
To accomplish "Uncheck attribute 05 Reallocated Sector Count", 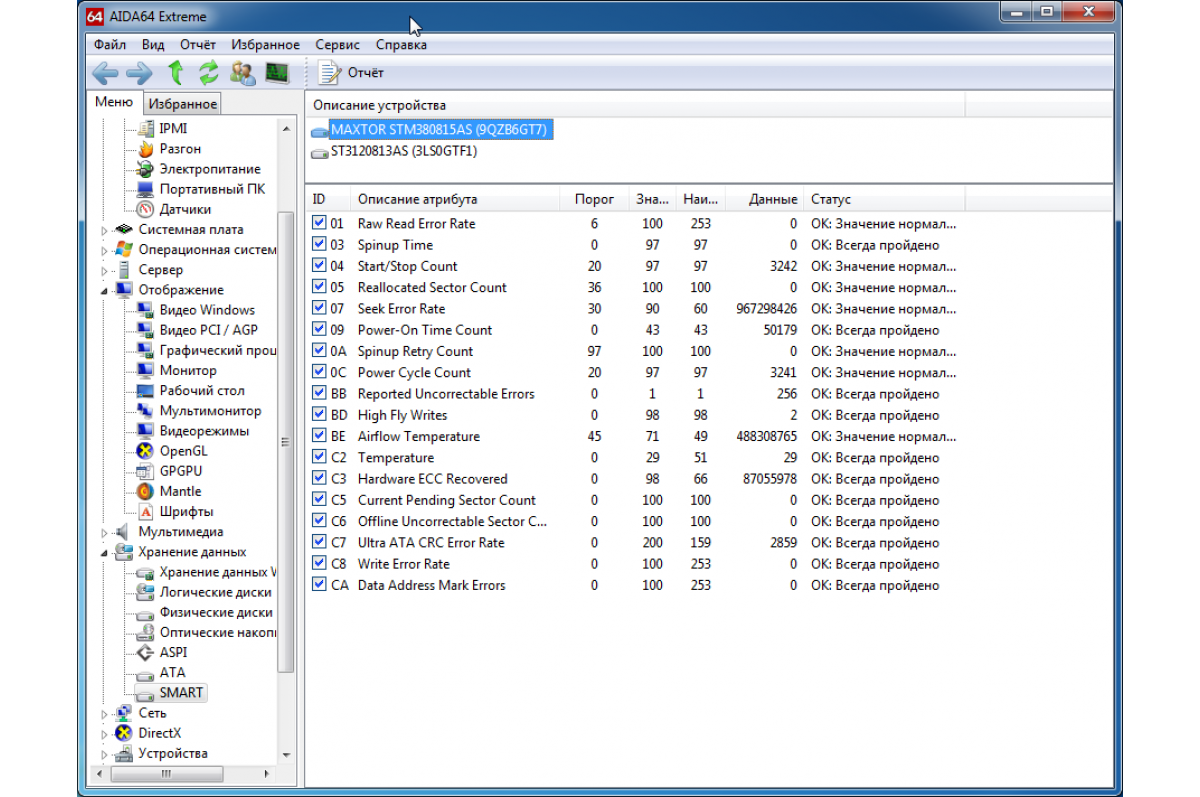I will tap(319, 287).
